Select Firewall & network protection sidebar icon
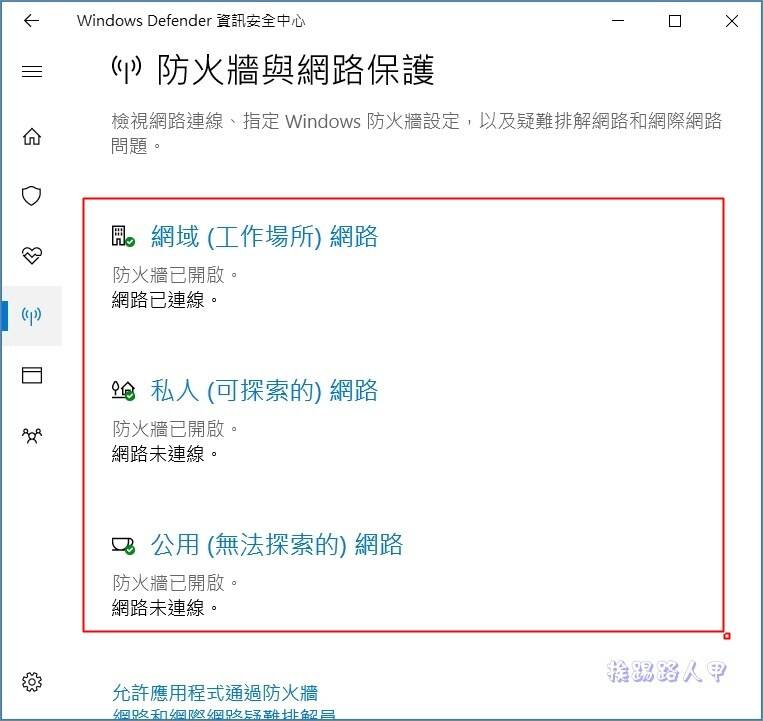The image size is (763, 721). pos(32,315)
